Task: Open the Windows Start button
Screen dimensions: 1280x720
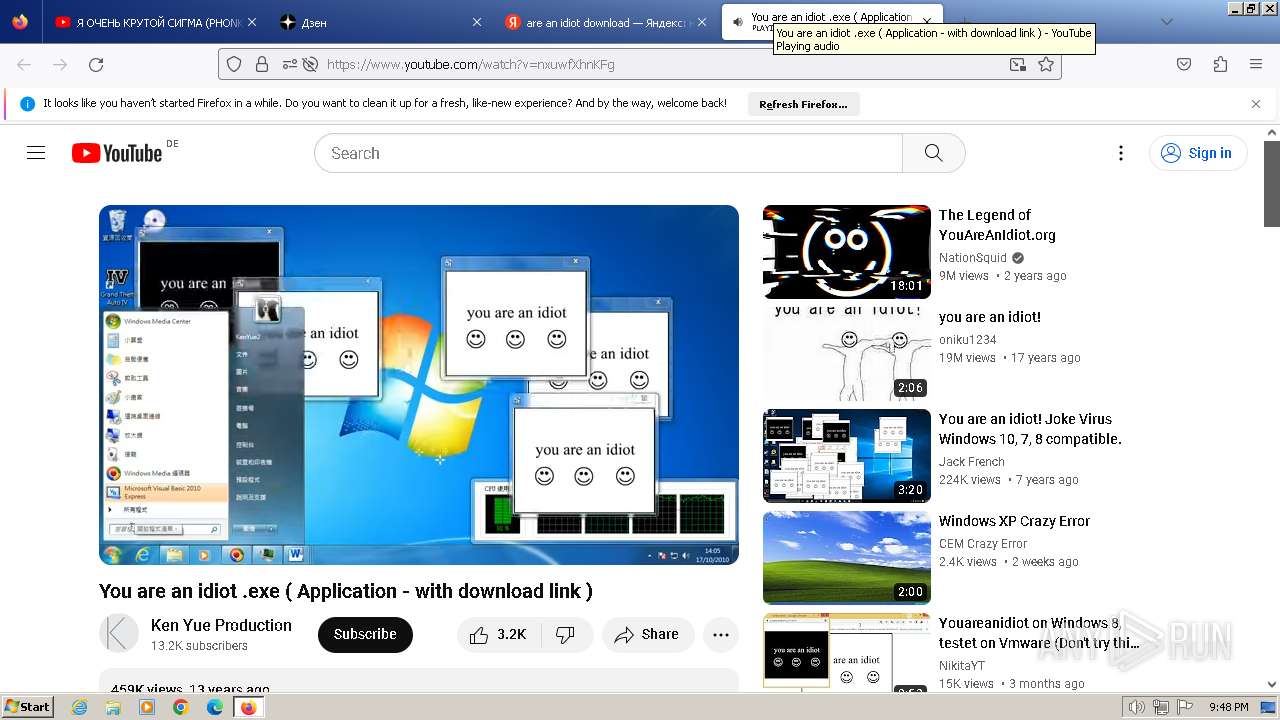Action: point(27,707)
